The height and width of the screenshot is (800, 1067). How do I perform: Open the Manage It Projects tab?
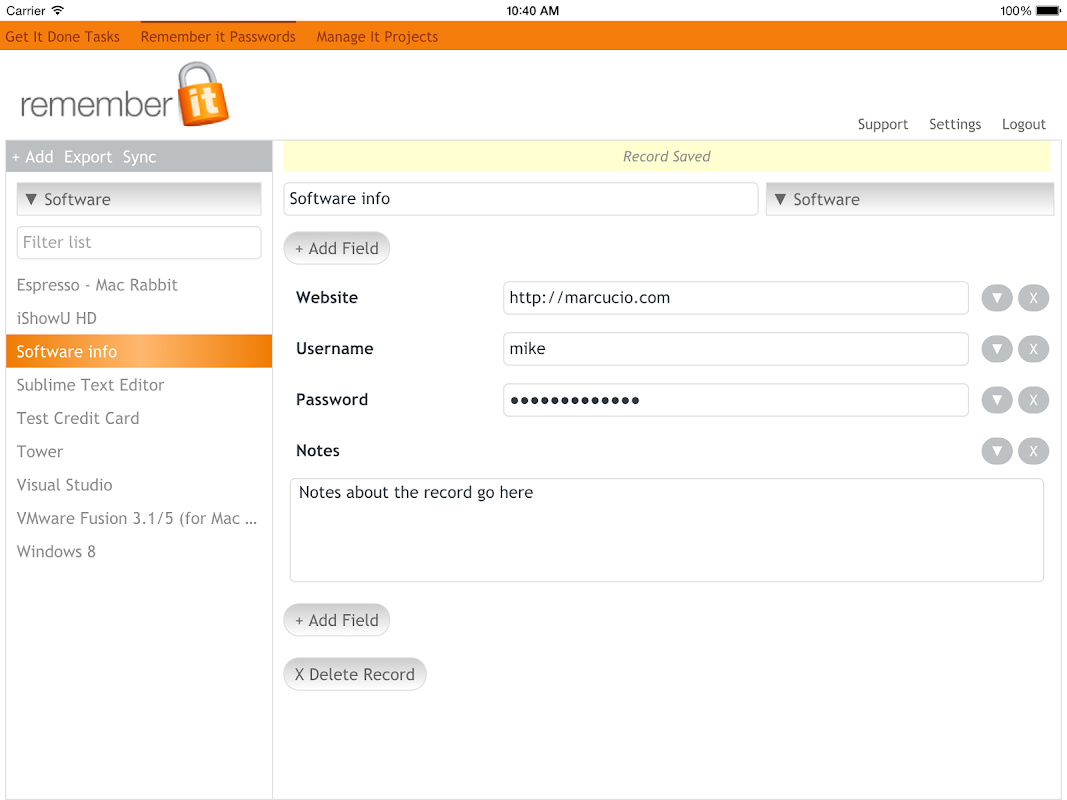(377, 37)
